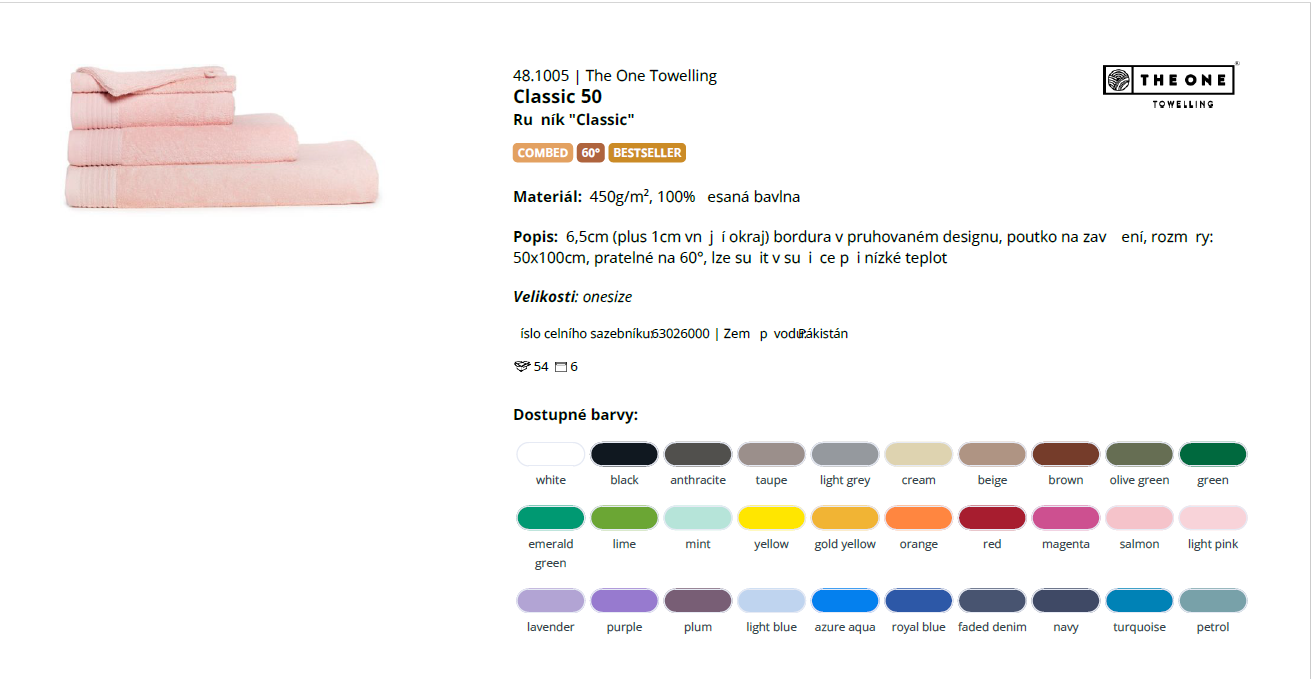Screen dimensions: 1311x679
Task: Choose the mint color swatch
Action: point(698,518)
